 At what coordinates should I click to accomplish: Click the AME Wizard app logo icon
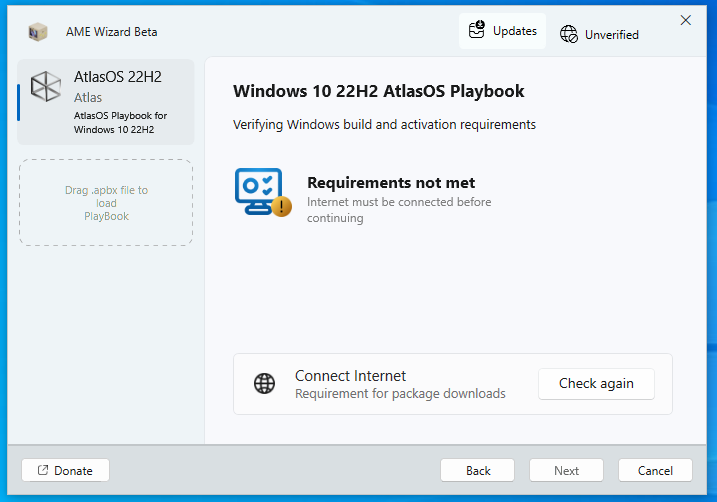click(38, 32)
